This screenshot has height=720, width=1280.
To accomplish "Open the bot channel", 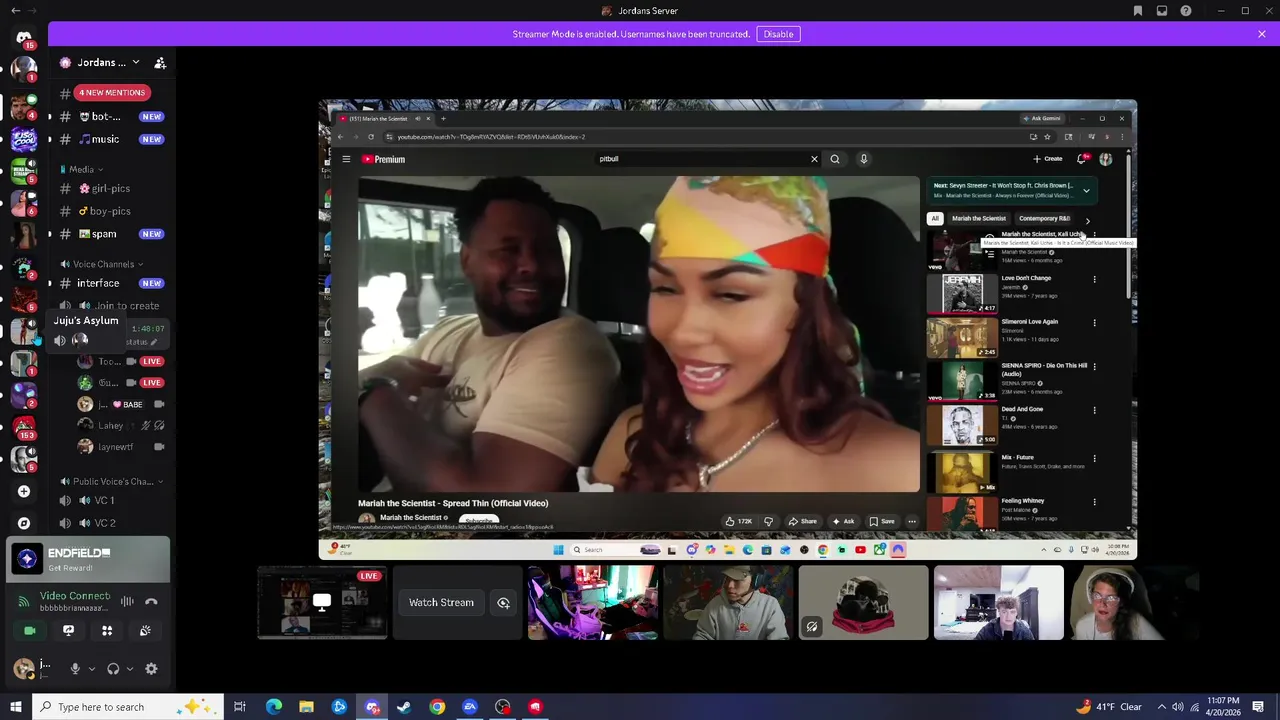I will (x=111, y=116).
